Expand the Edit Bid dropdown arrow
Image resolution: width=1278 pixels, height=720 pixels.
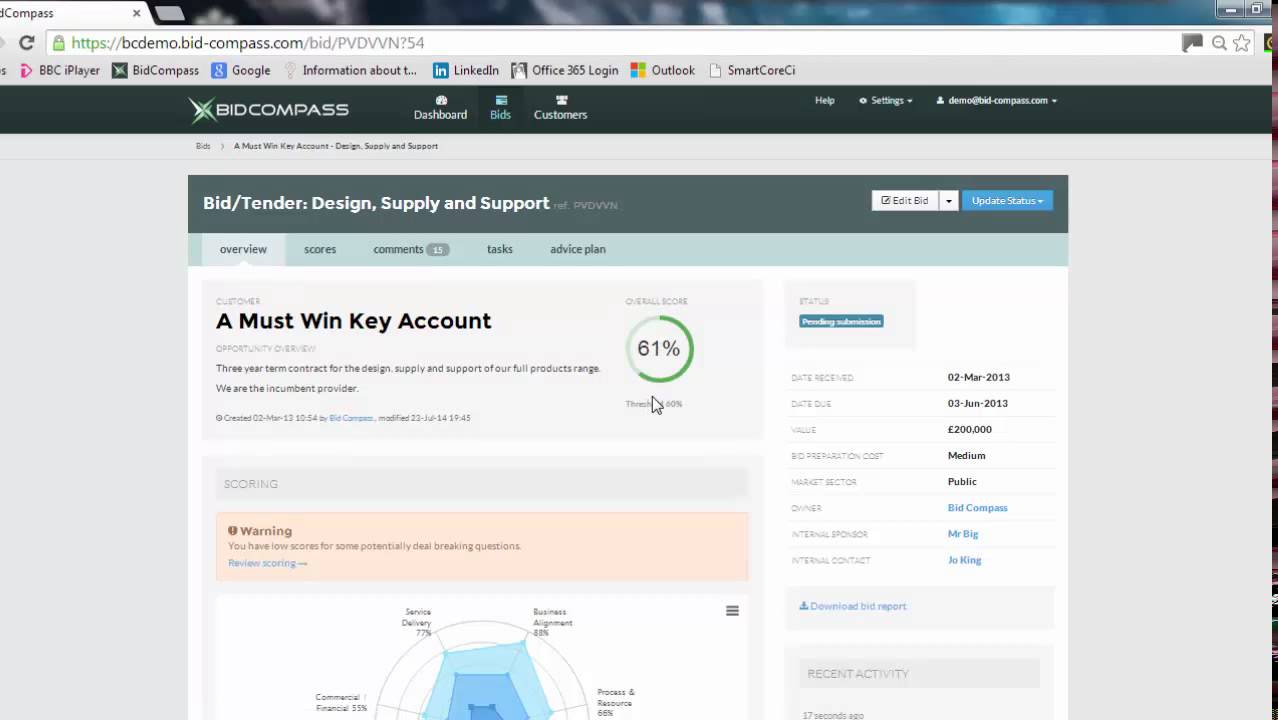(949, 200)
